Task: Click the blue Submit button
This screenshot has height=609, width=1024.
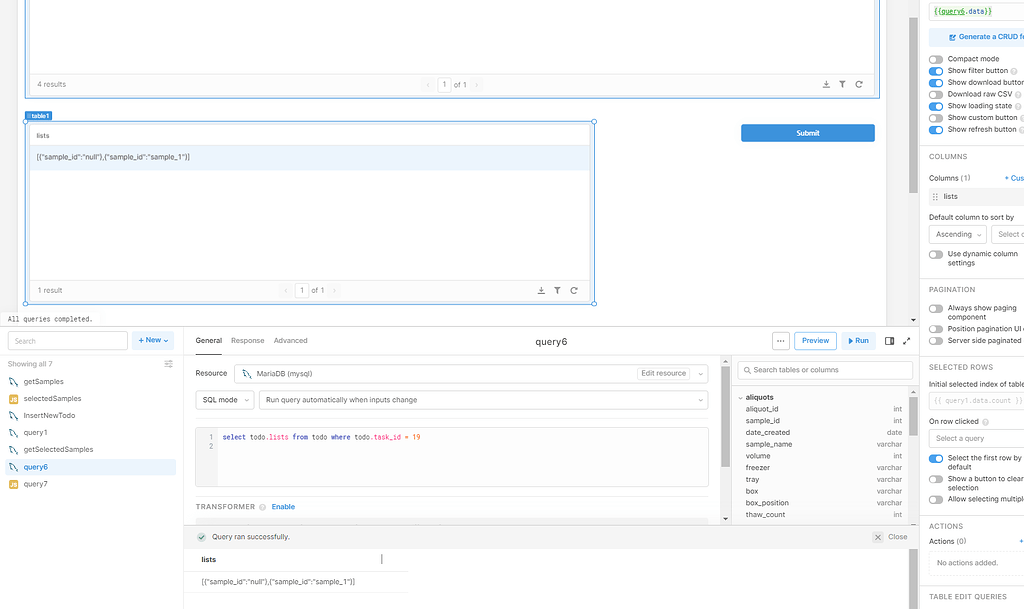Action: point(807,133)
